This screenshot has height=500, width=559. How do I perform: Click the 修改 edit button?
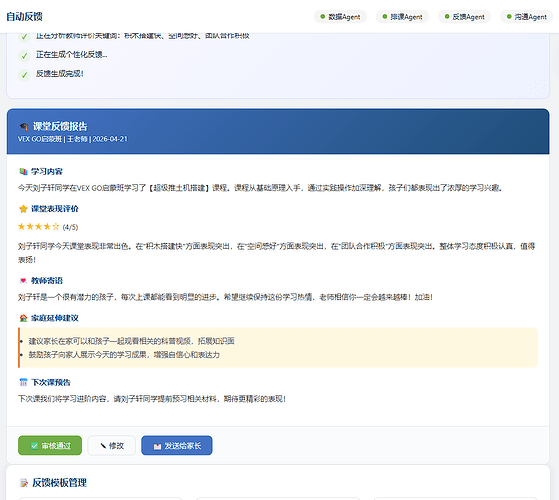(112, 445)
